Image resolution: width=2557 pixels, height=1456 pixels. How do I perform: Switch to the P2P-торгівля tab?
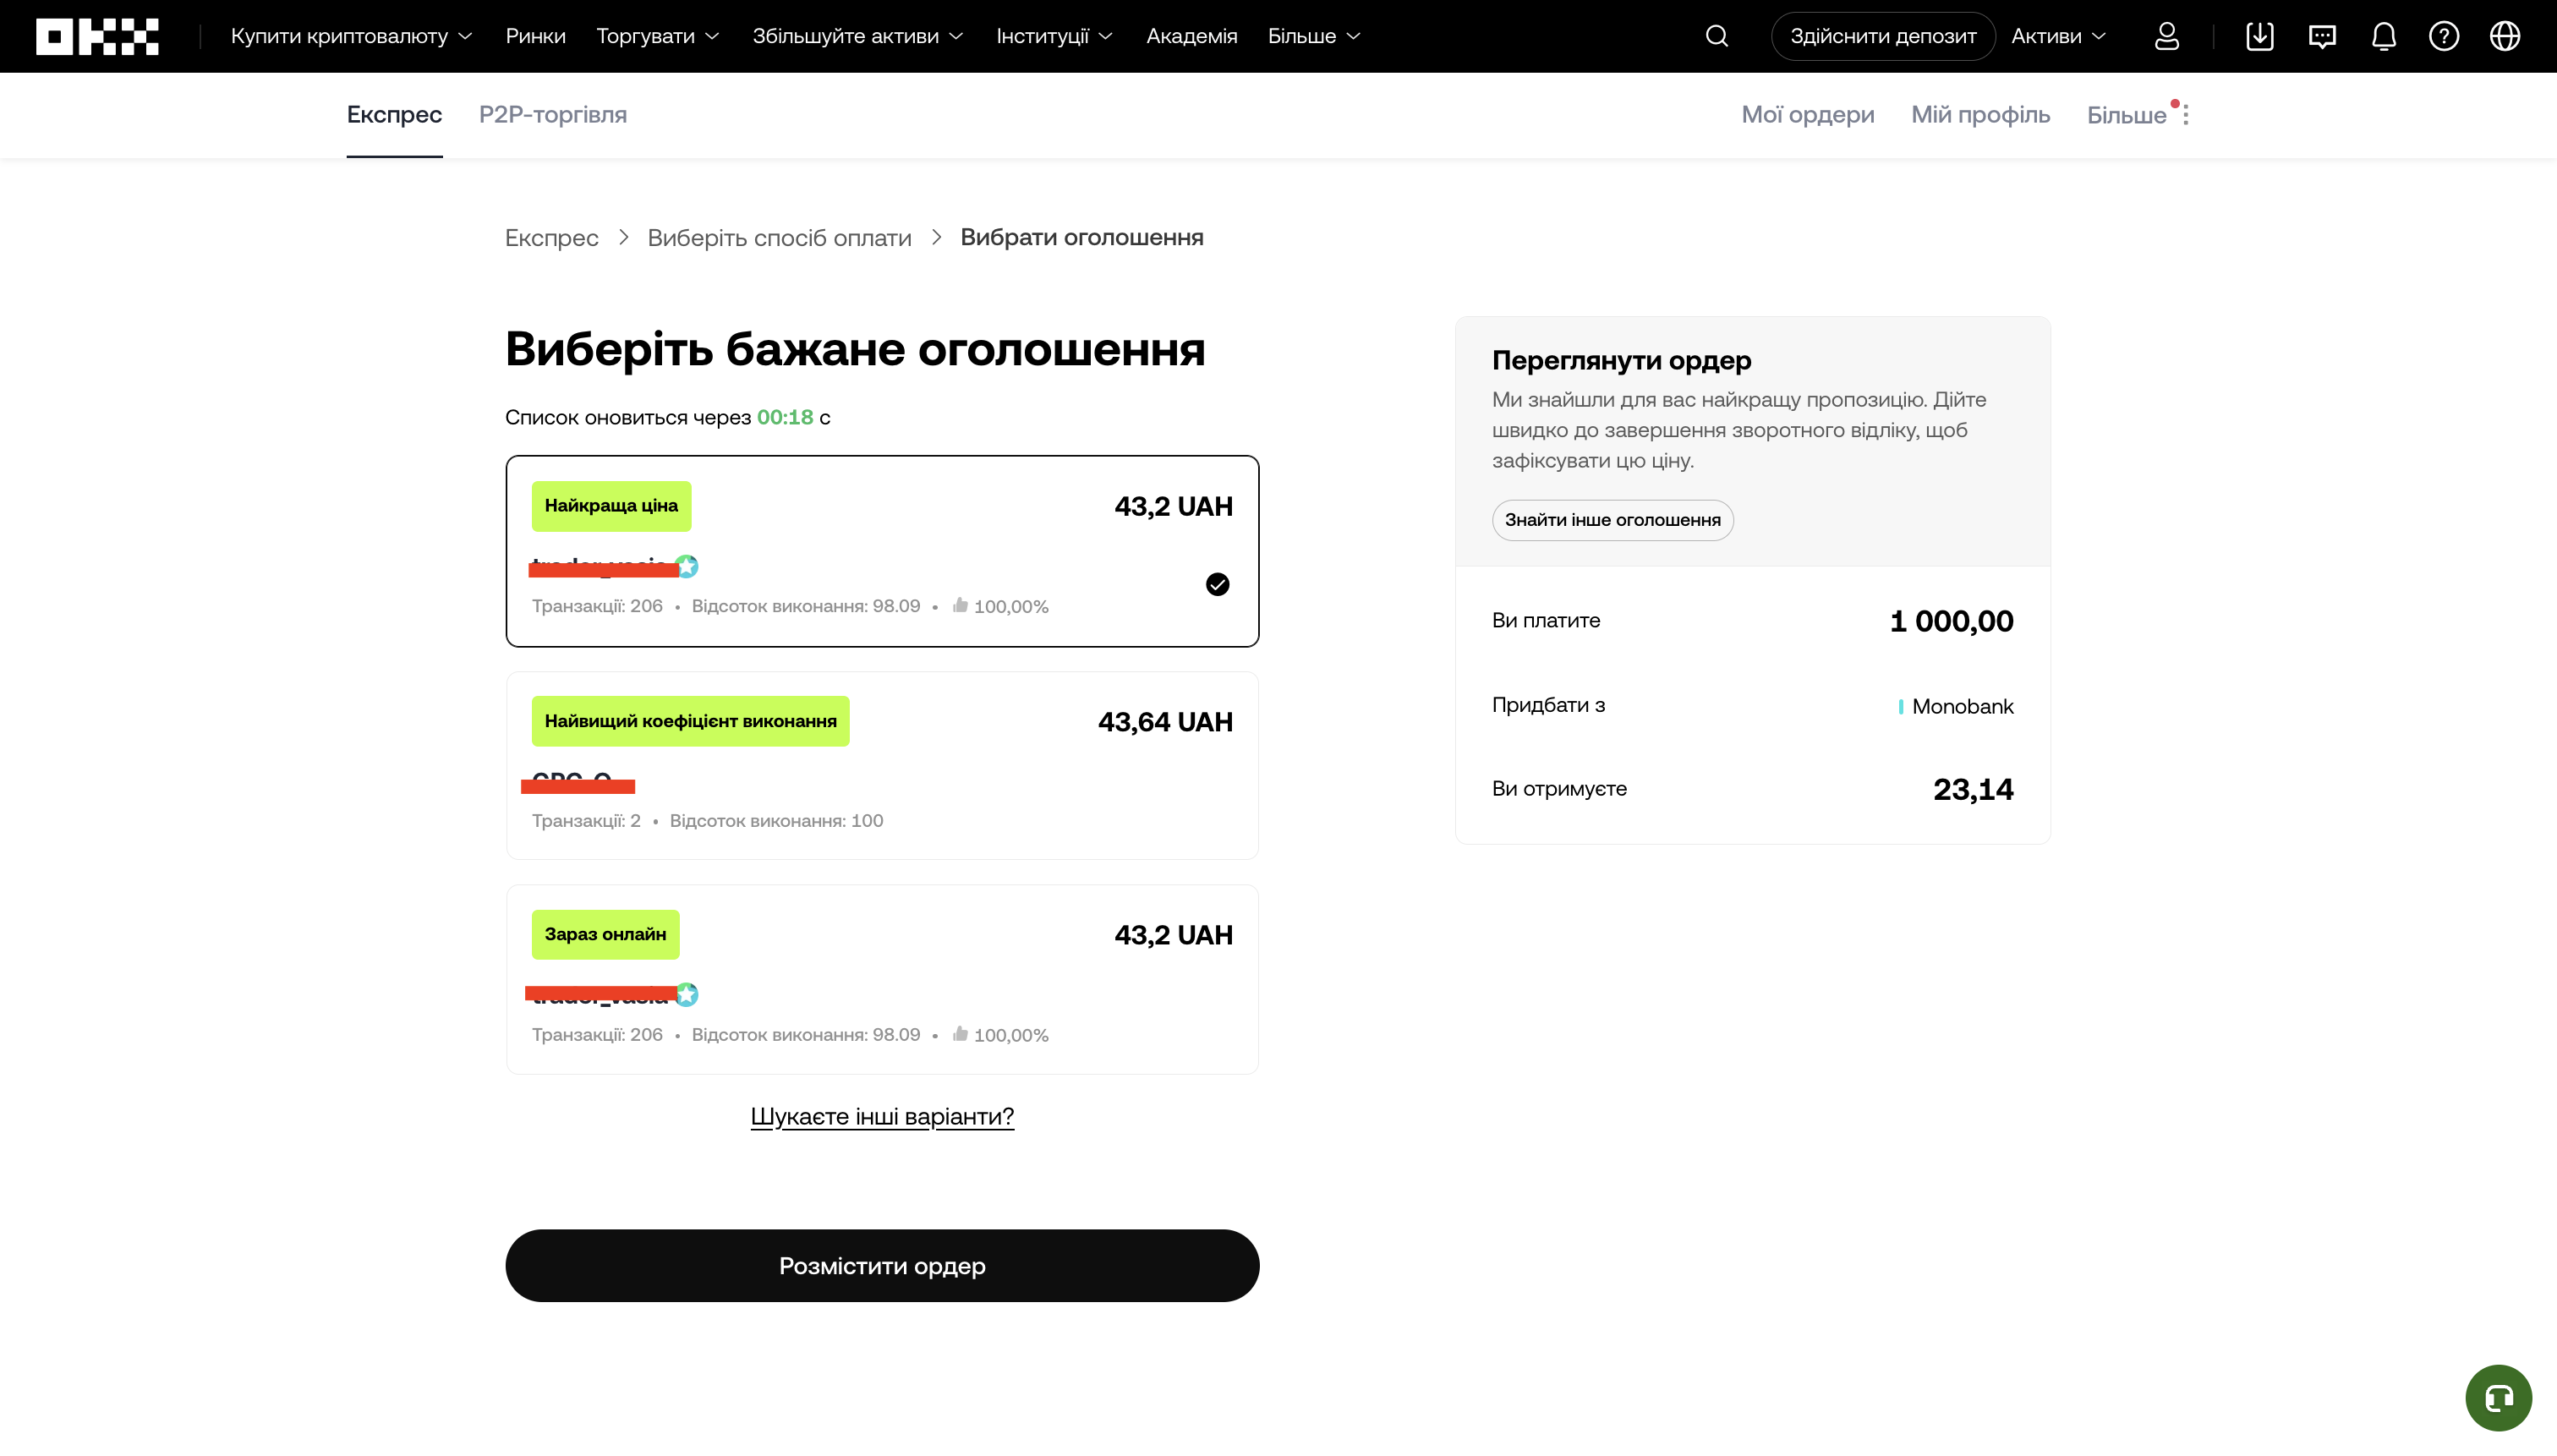click(553, 115)
